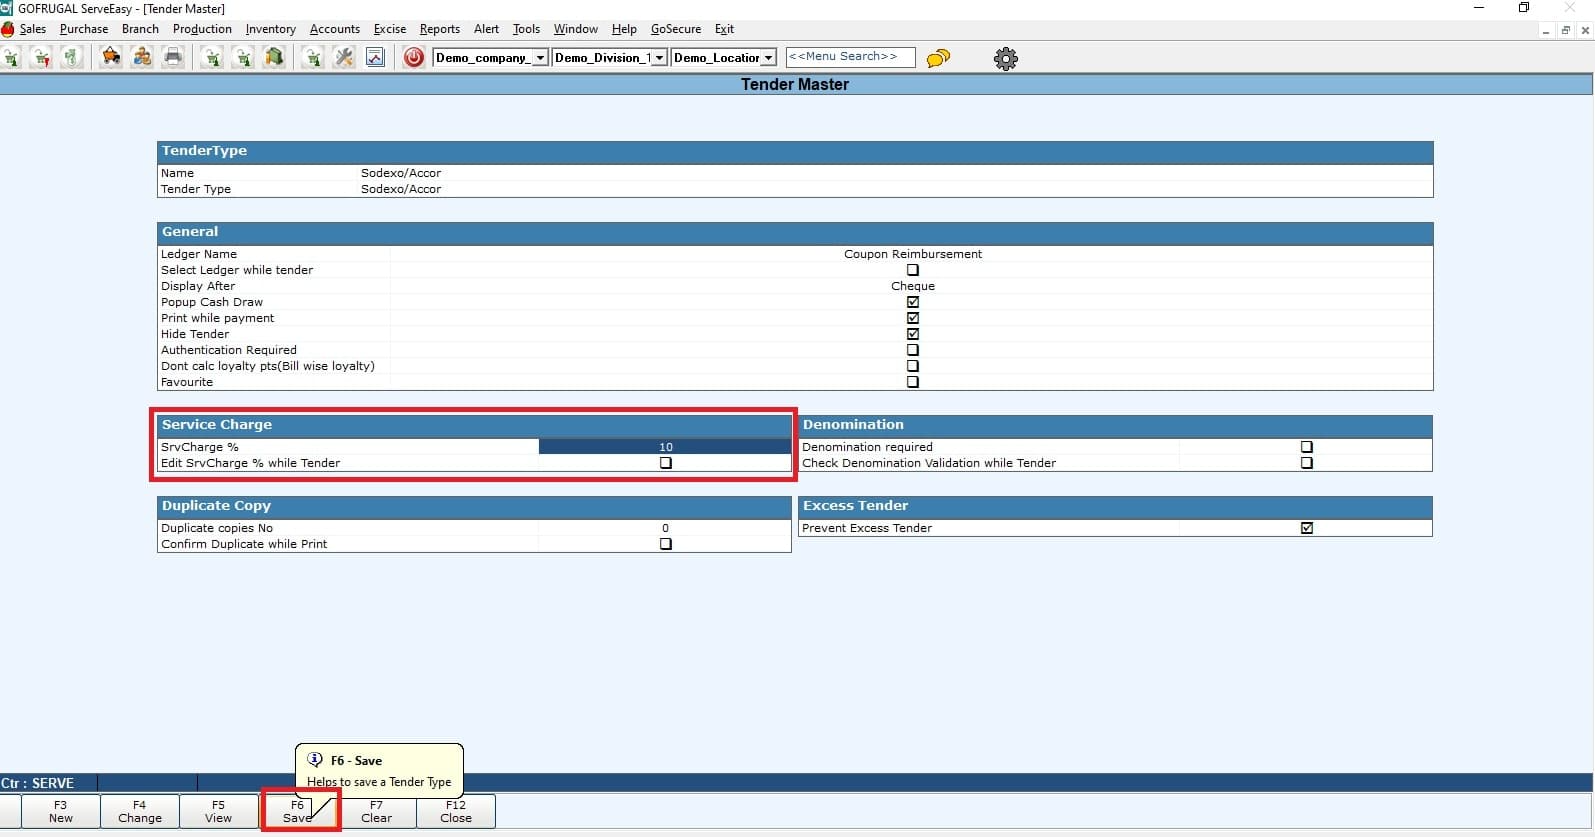This screenshot has height=837, width=1595.
Task: Open the GoSecure menu
Action: click(x=676, y=29)
